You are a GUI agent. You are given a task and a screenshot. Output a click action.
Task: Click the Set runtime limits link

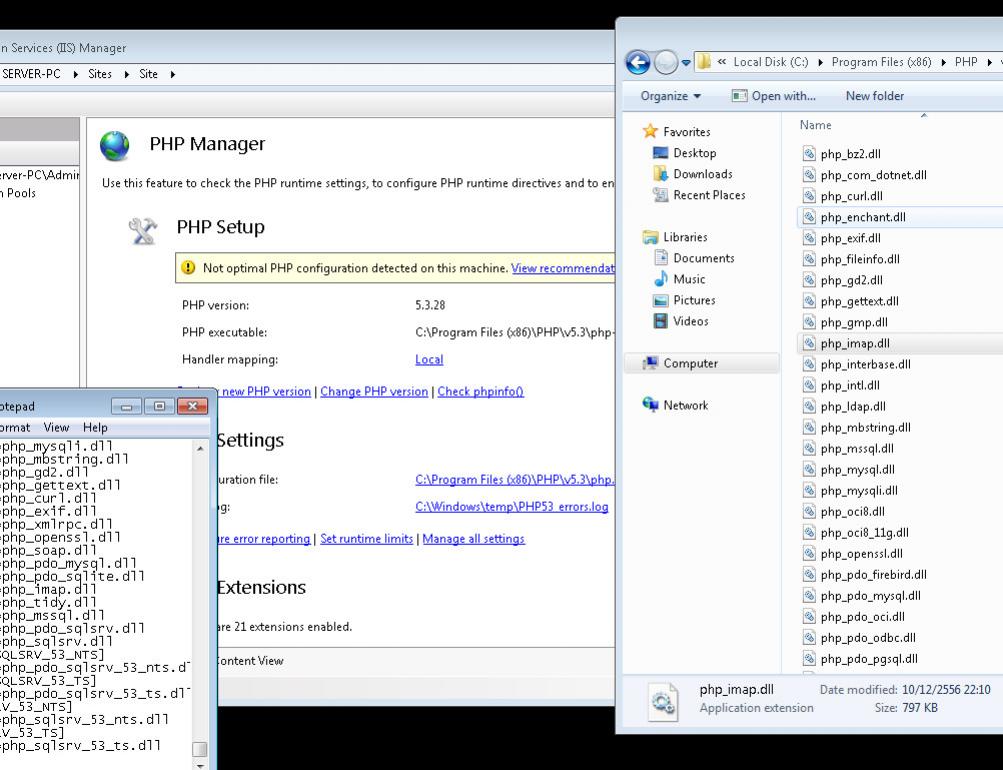coord(367,539)
